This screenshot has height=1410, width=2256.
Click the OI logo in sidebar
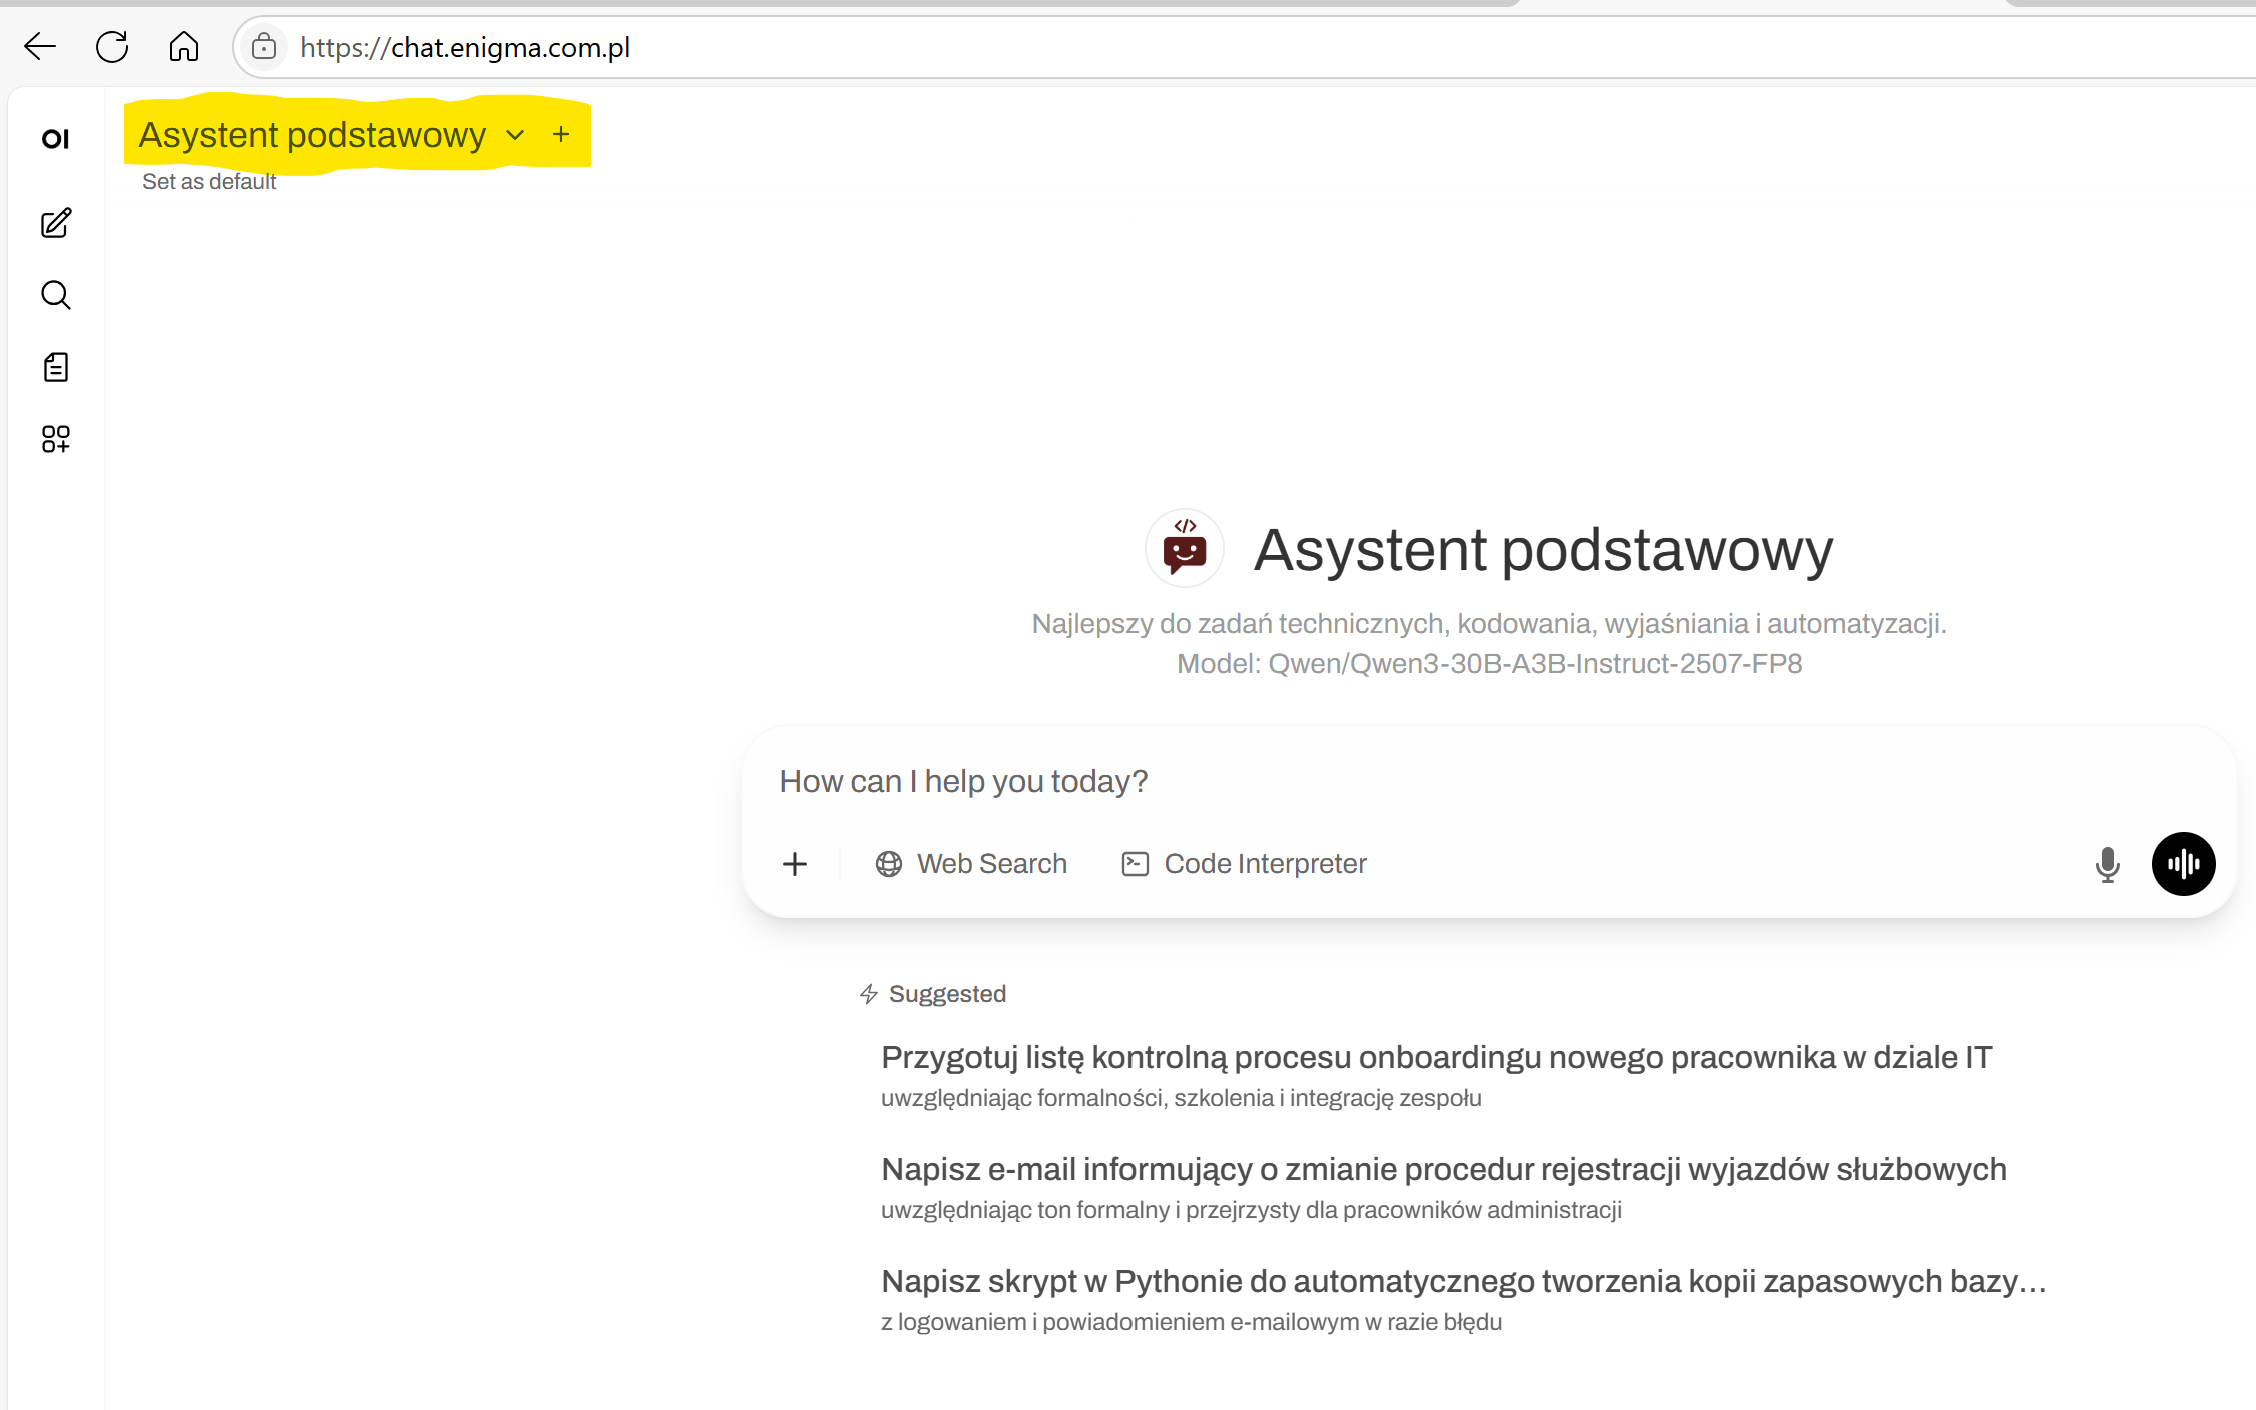point(55,139)
